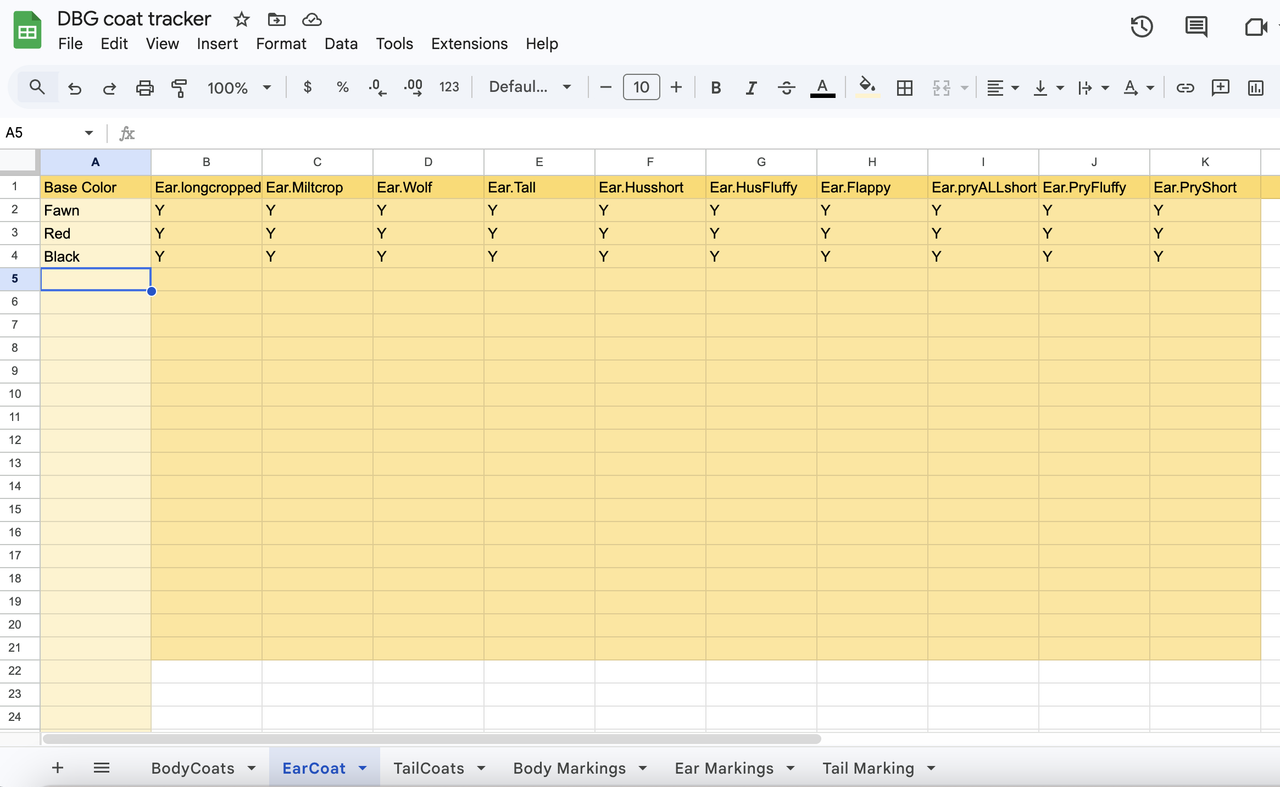The image size is (1280, 787).
Task: Apply strikethrough formatting
Action: (x=786, y=88)
